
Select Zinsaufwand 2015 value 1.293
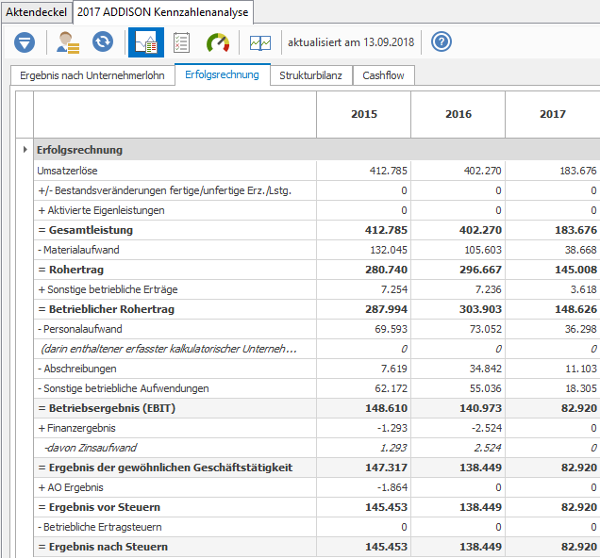[394, 448]
